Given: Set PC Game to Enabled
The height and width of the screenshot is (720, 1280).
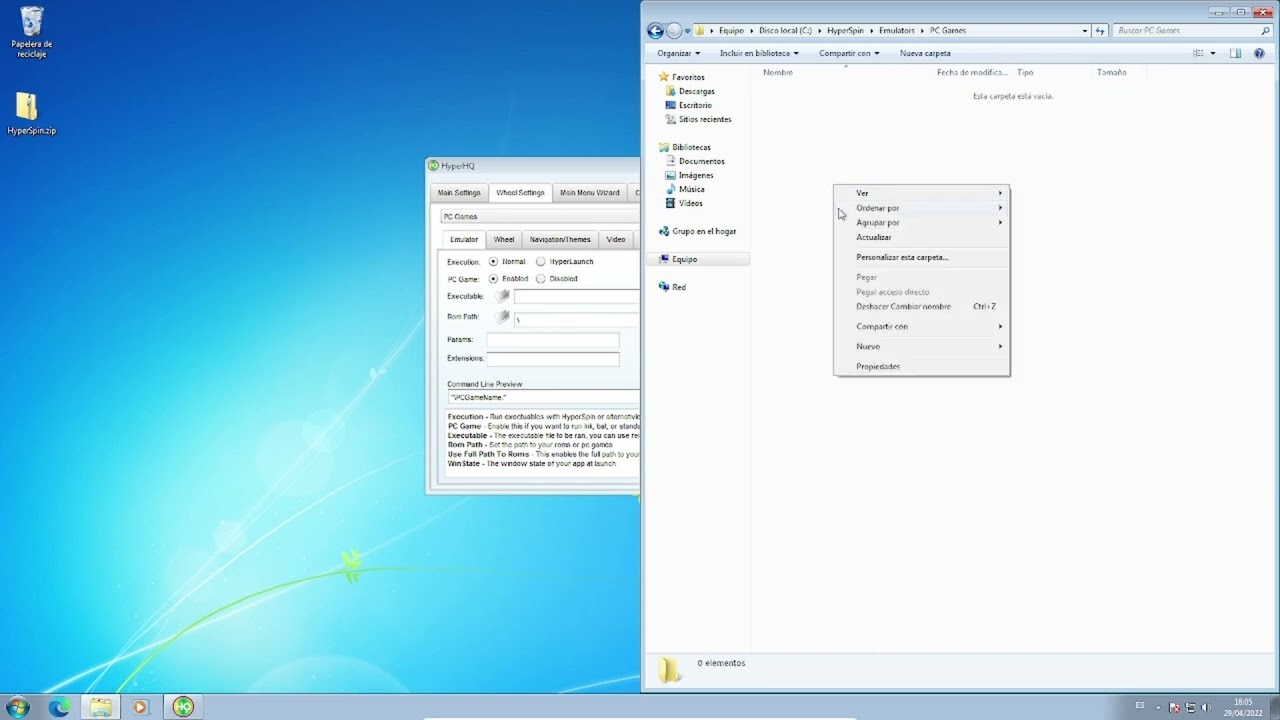Looking at the screenshot, I should tap(493, 278).
